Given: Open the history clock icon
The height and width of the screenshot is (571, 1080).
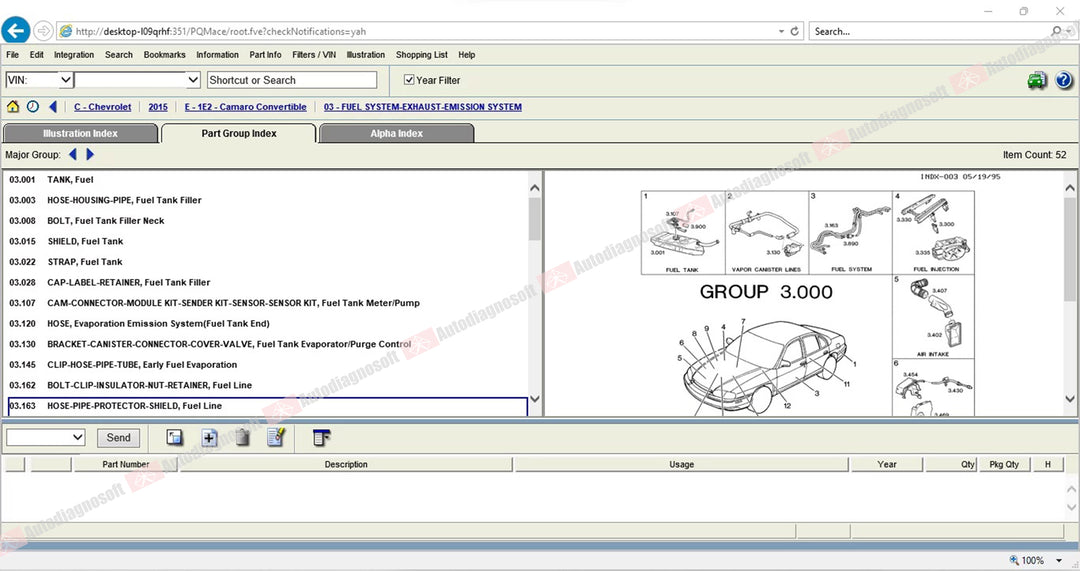Looking at the screenshot, I should (x=32, y=107).
